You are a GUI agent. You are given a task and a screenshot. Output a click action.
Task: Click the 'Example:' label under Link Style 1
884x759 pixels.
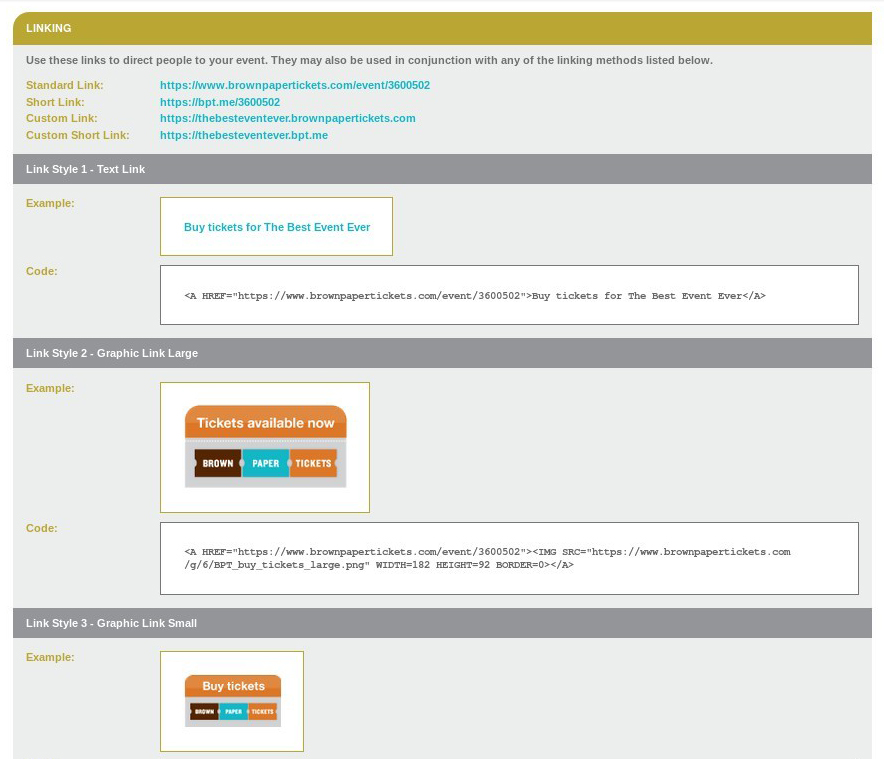point(50,203)
